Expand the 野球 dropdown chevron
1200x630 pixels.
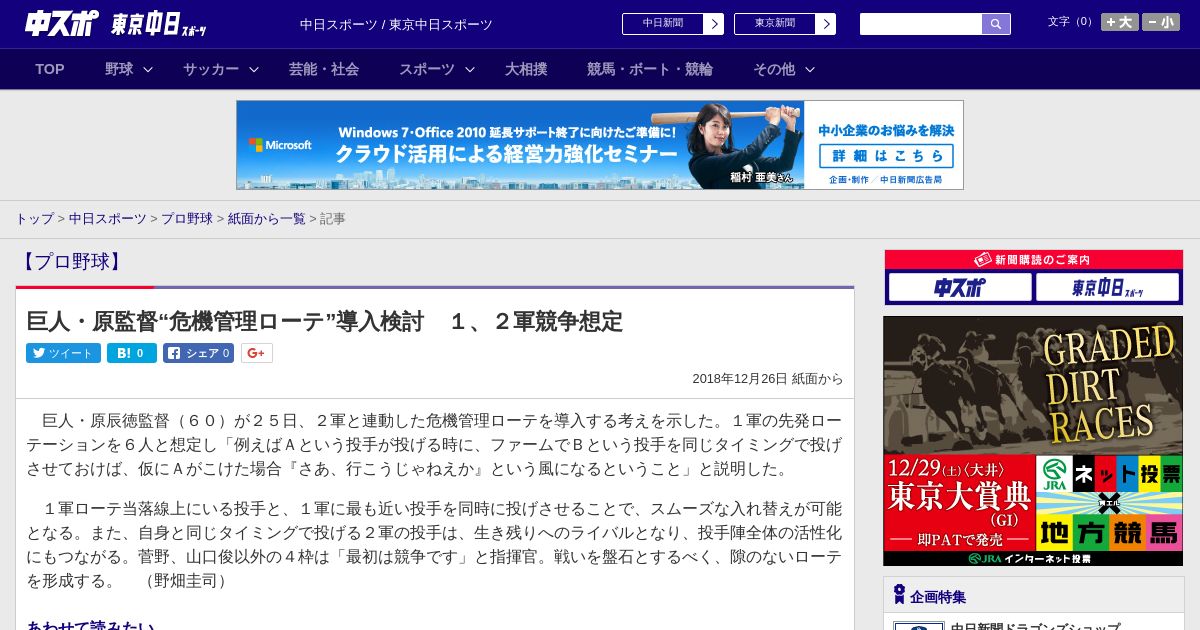148,69
